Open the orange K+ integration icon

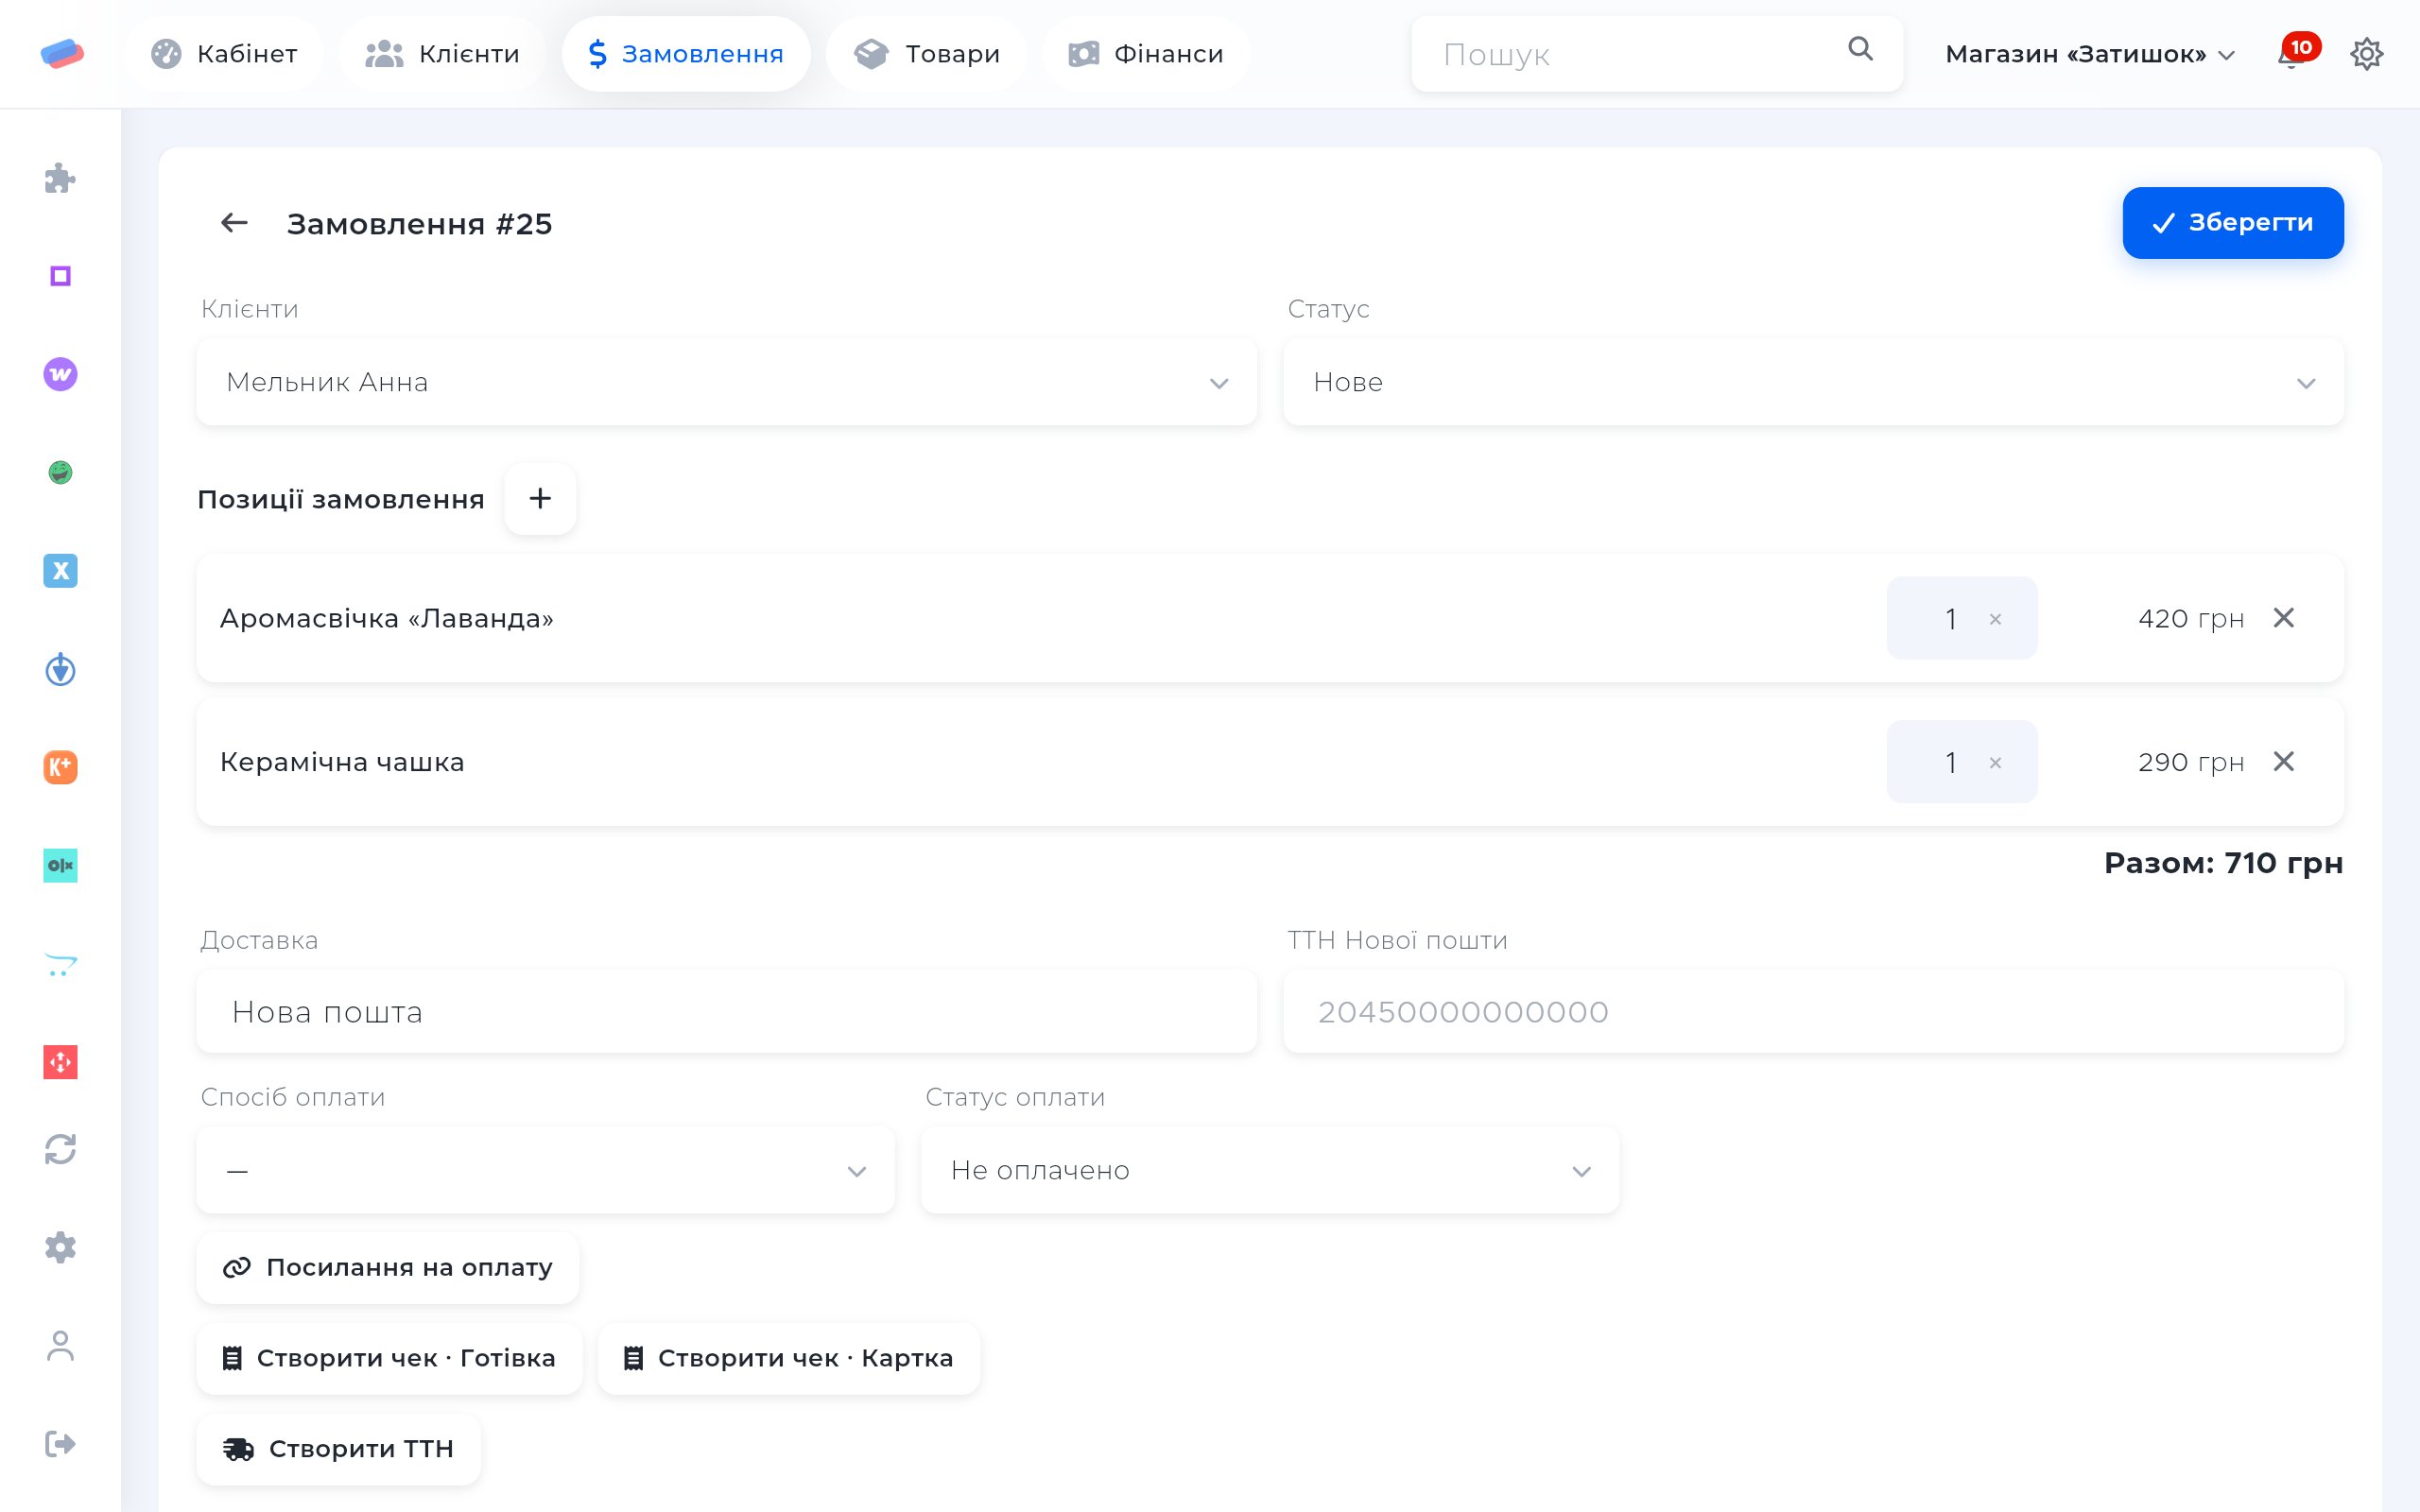(x=60, y=767)
